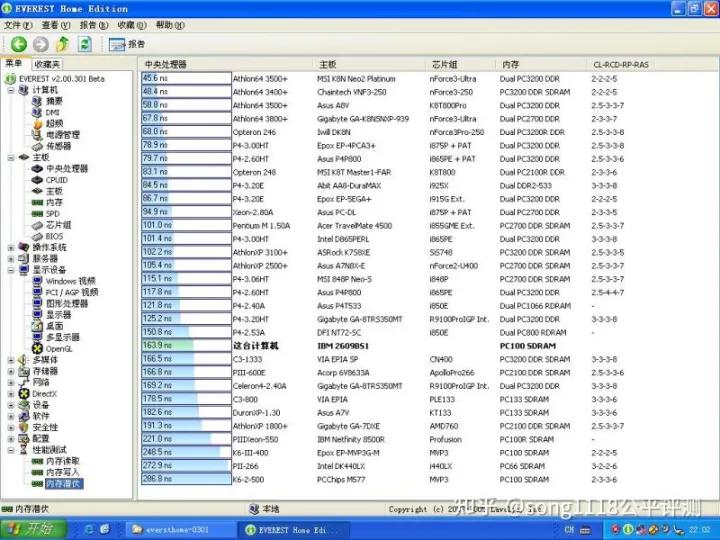Select CPUID in the tree
Screen dimensions: 720x540
(x=56, y=180)
